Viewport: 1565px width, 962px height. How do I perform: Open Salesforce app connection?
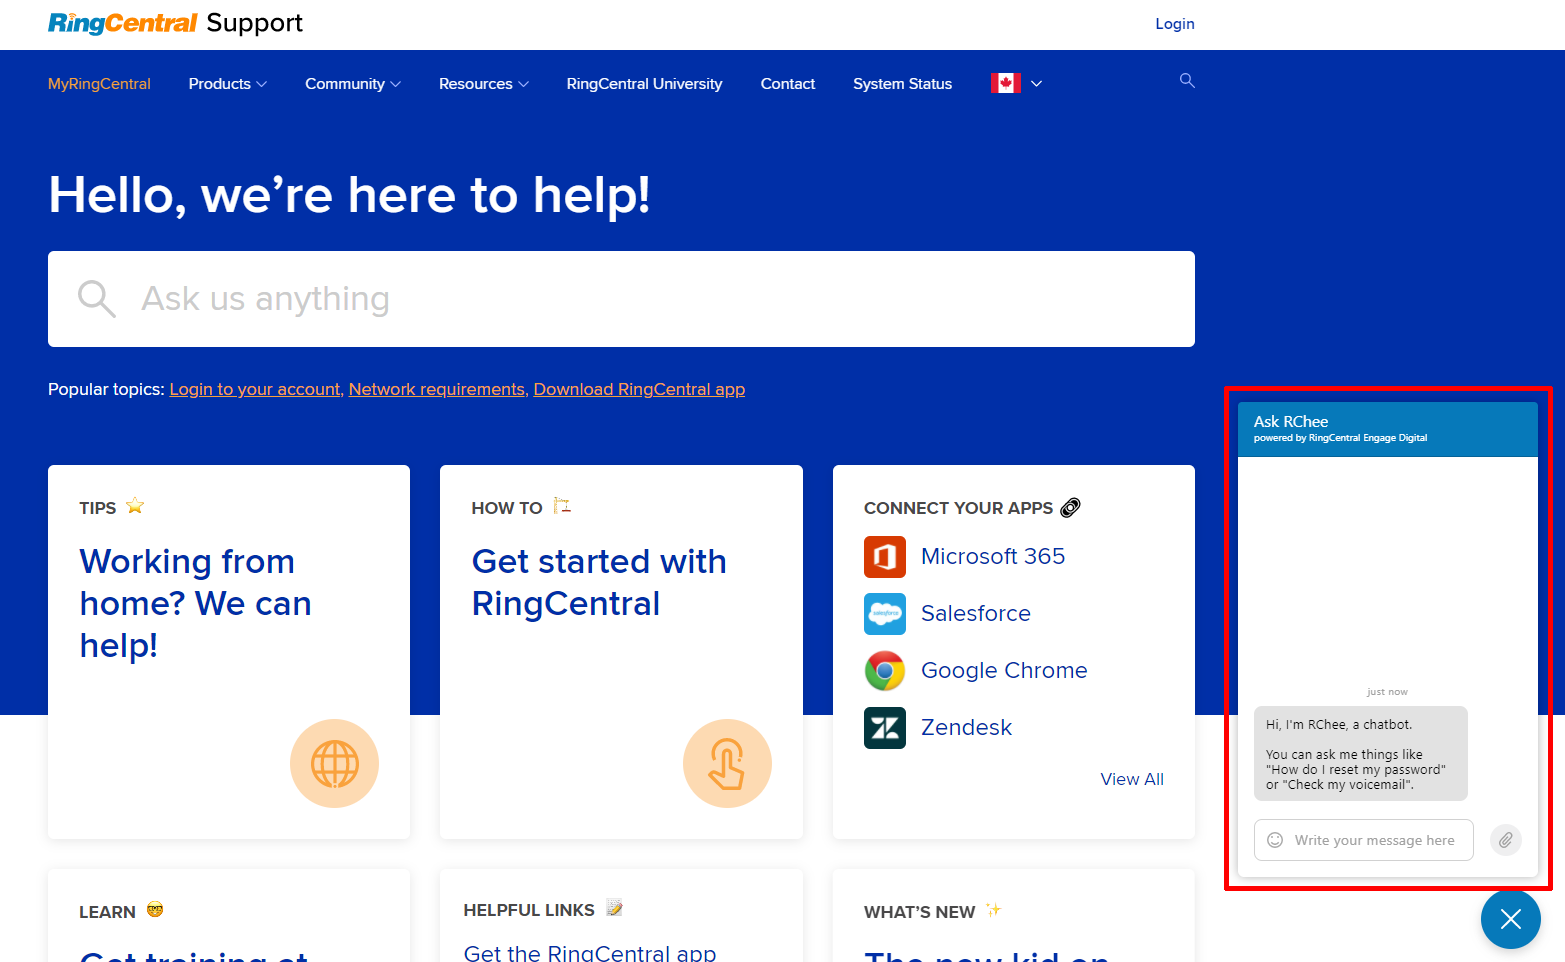975,613
